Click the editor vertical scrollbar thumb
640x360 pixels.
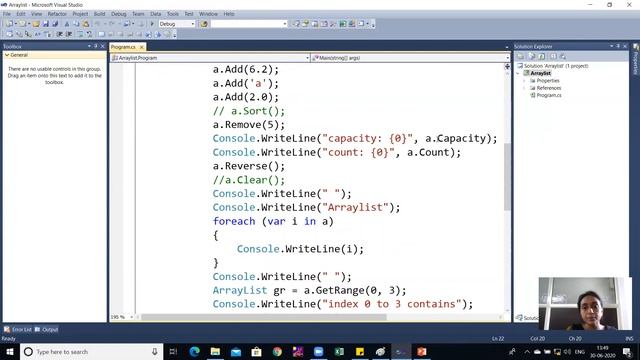[507, 176]
